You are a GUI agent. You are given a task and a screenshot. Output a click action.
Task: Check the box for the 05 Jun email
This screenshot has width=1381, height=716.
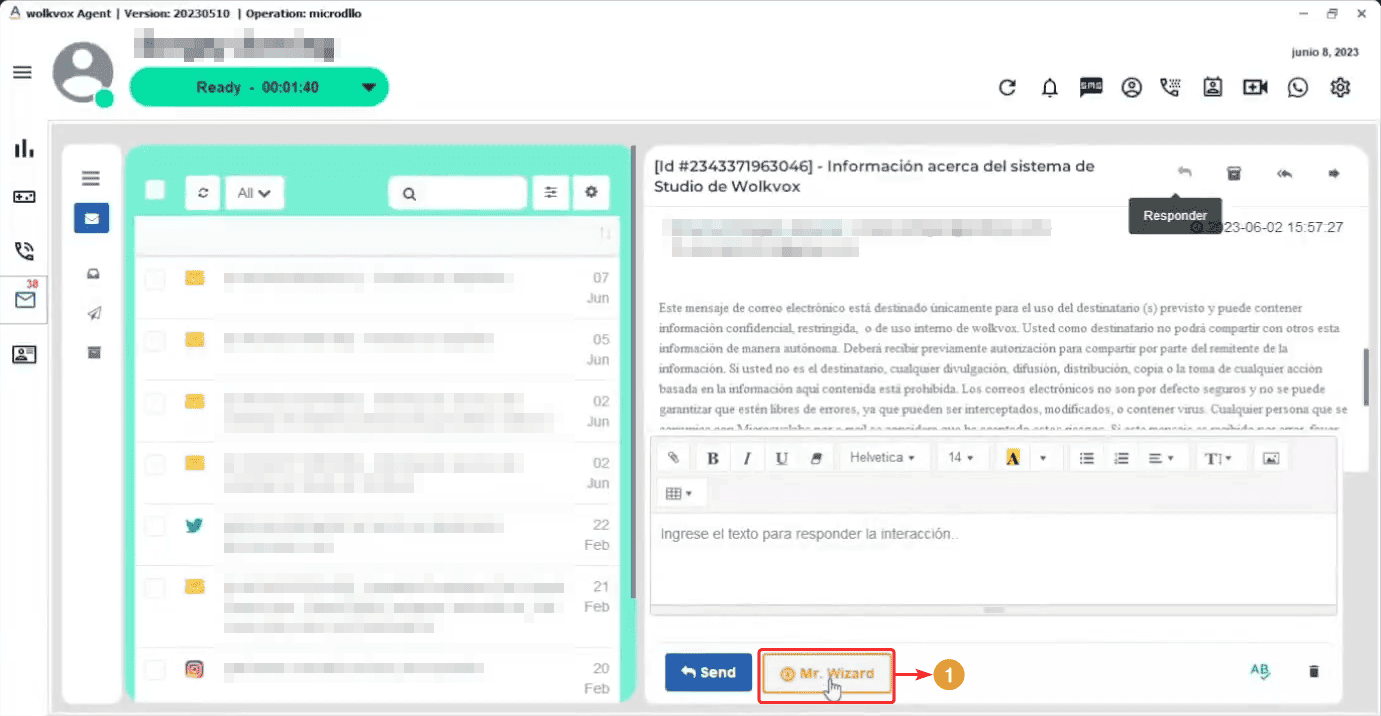155,341
